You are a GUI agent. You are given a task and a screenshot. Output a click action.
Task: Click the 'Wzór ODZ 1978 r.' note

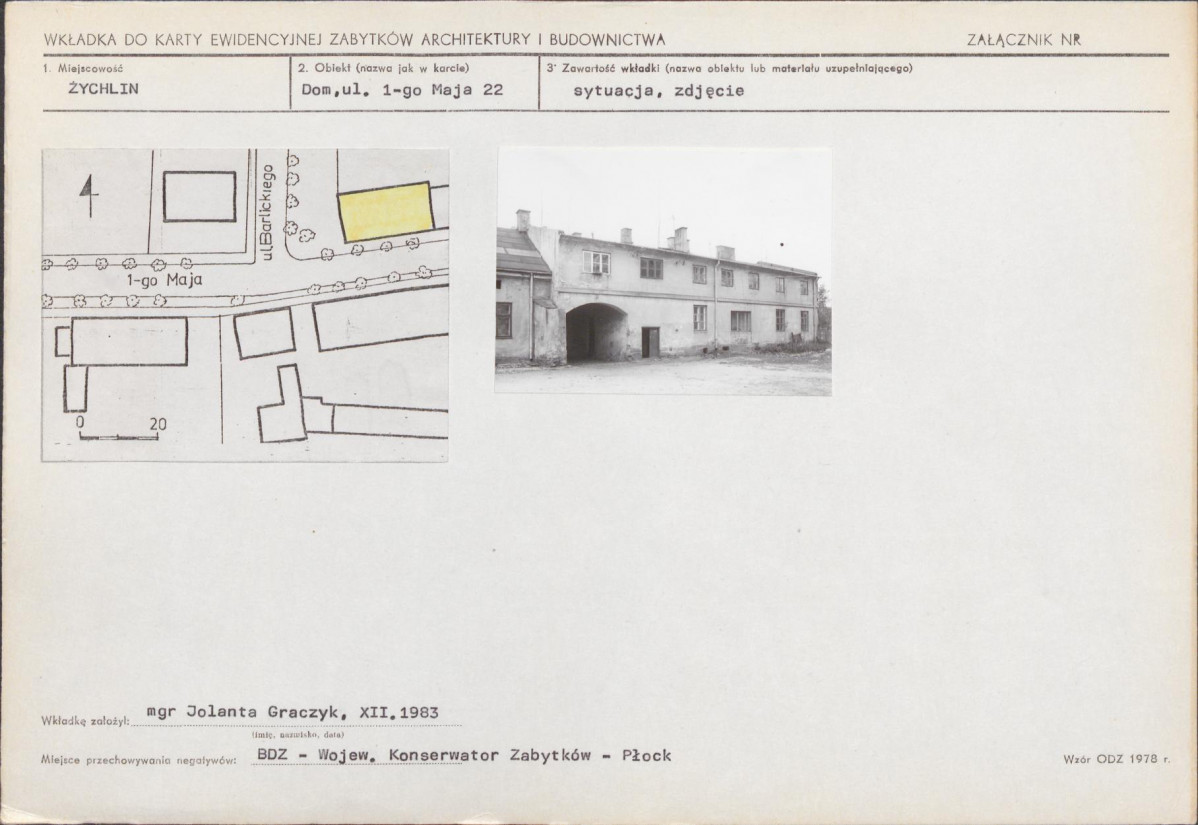[1116, 759]
